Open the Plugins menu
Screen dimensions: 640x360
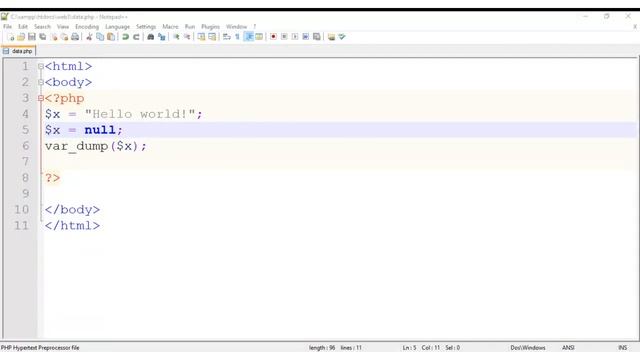point(211,27)
